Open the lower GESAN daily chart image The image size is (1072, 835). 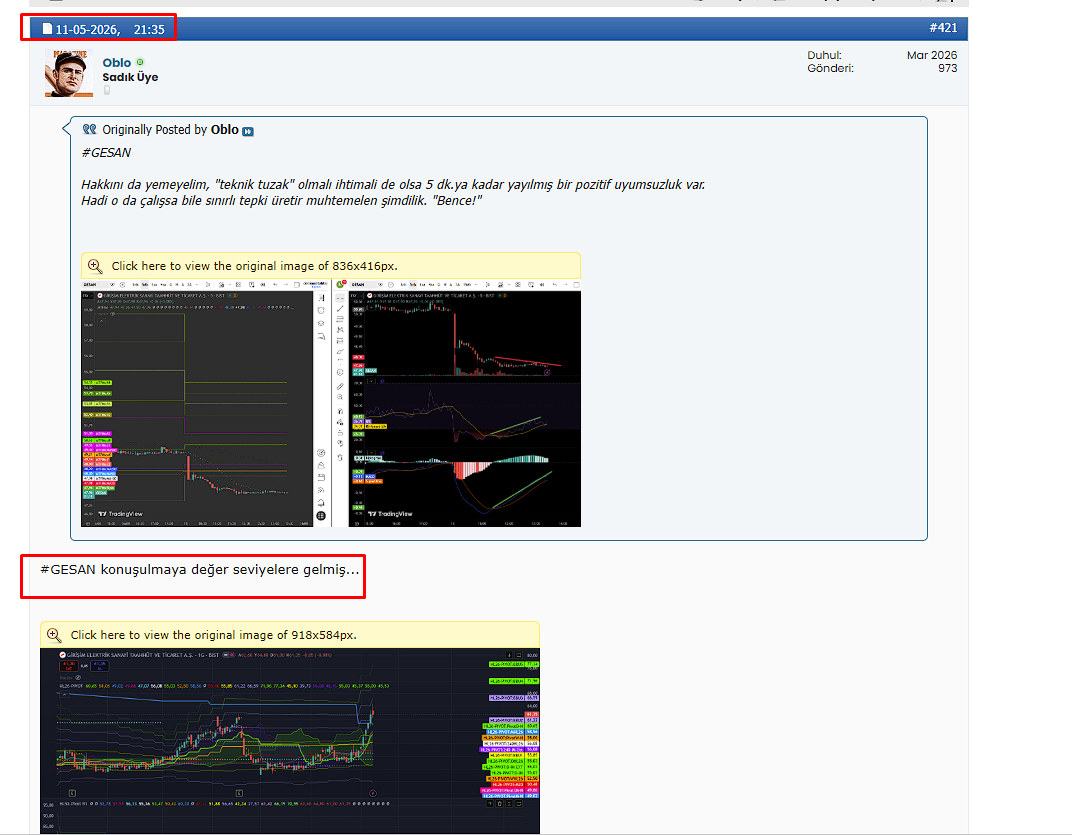click(x=290, y=741)
